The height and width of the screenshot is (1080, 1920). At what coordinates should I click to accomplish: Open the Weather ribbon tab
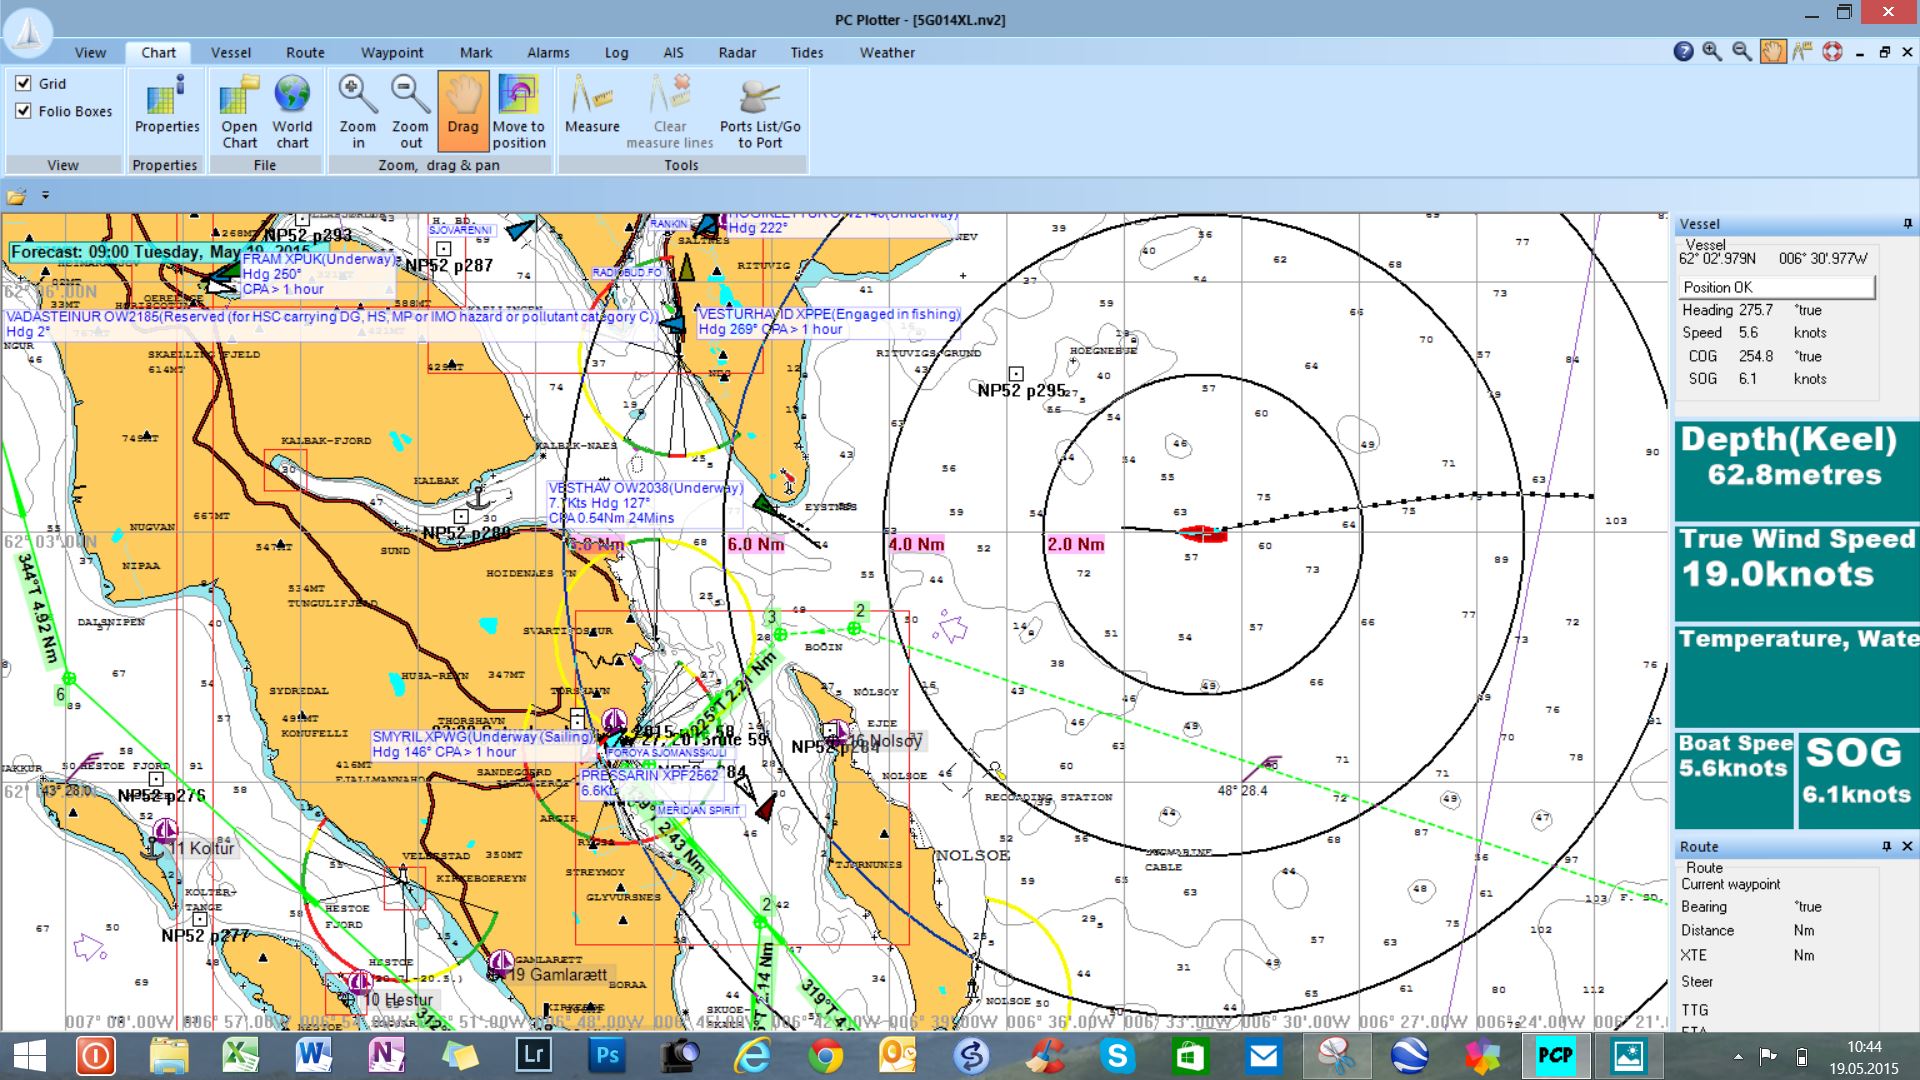(887, 53)
